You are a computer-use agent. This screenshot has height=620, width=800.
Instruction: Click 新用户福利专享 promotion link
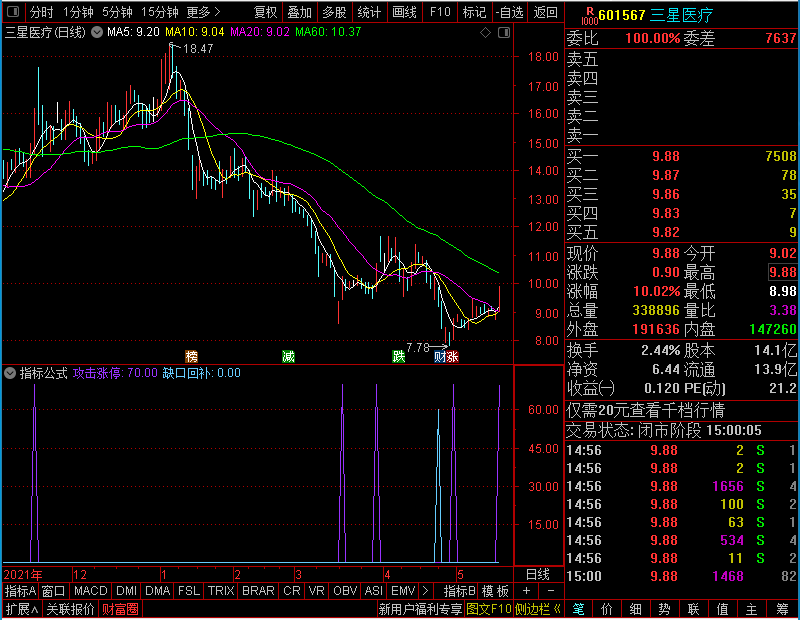(420, 609)
